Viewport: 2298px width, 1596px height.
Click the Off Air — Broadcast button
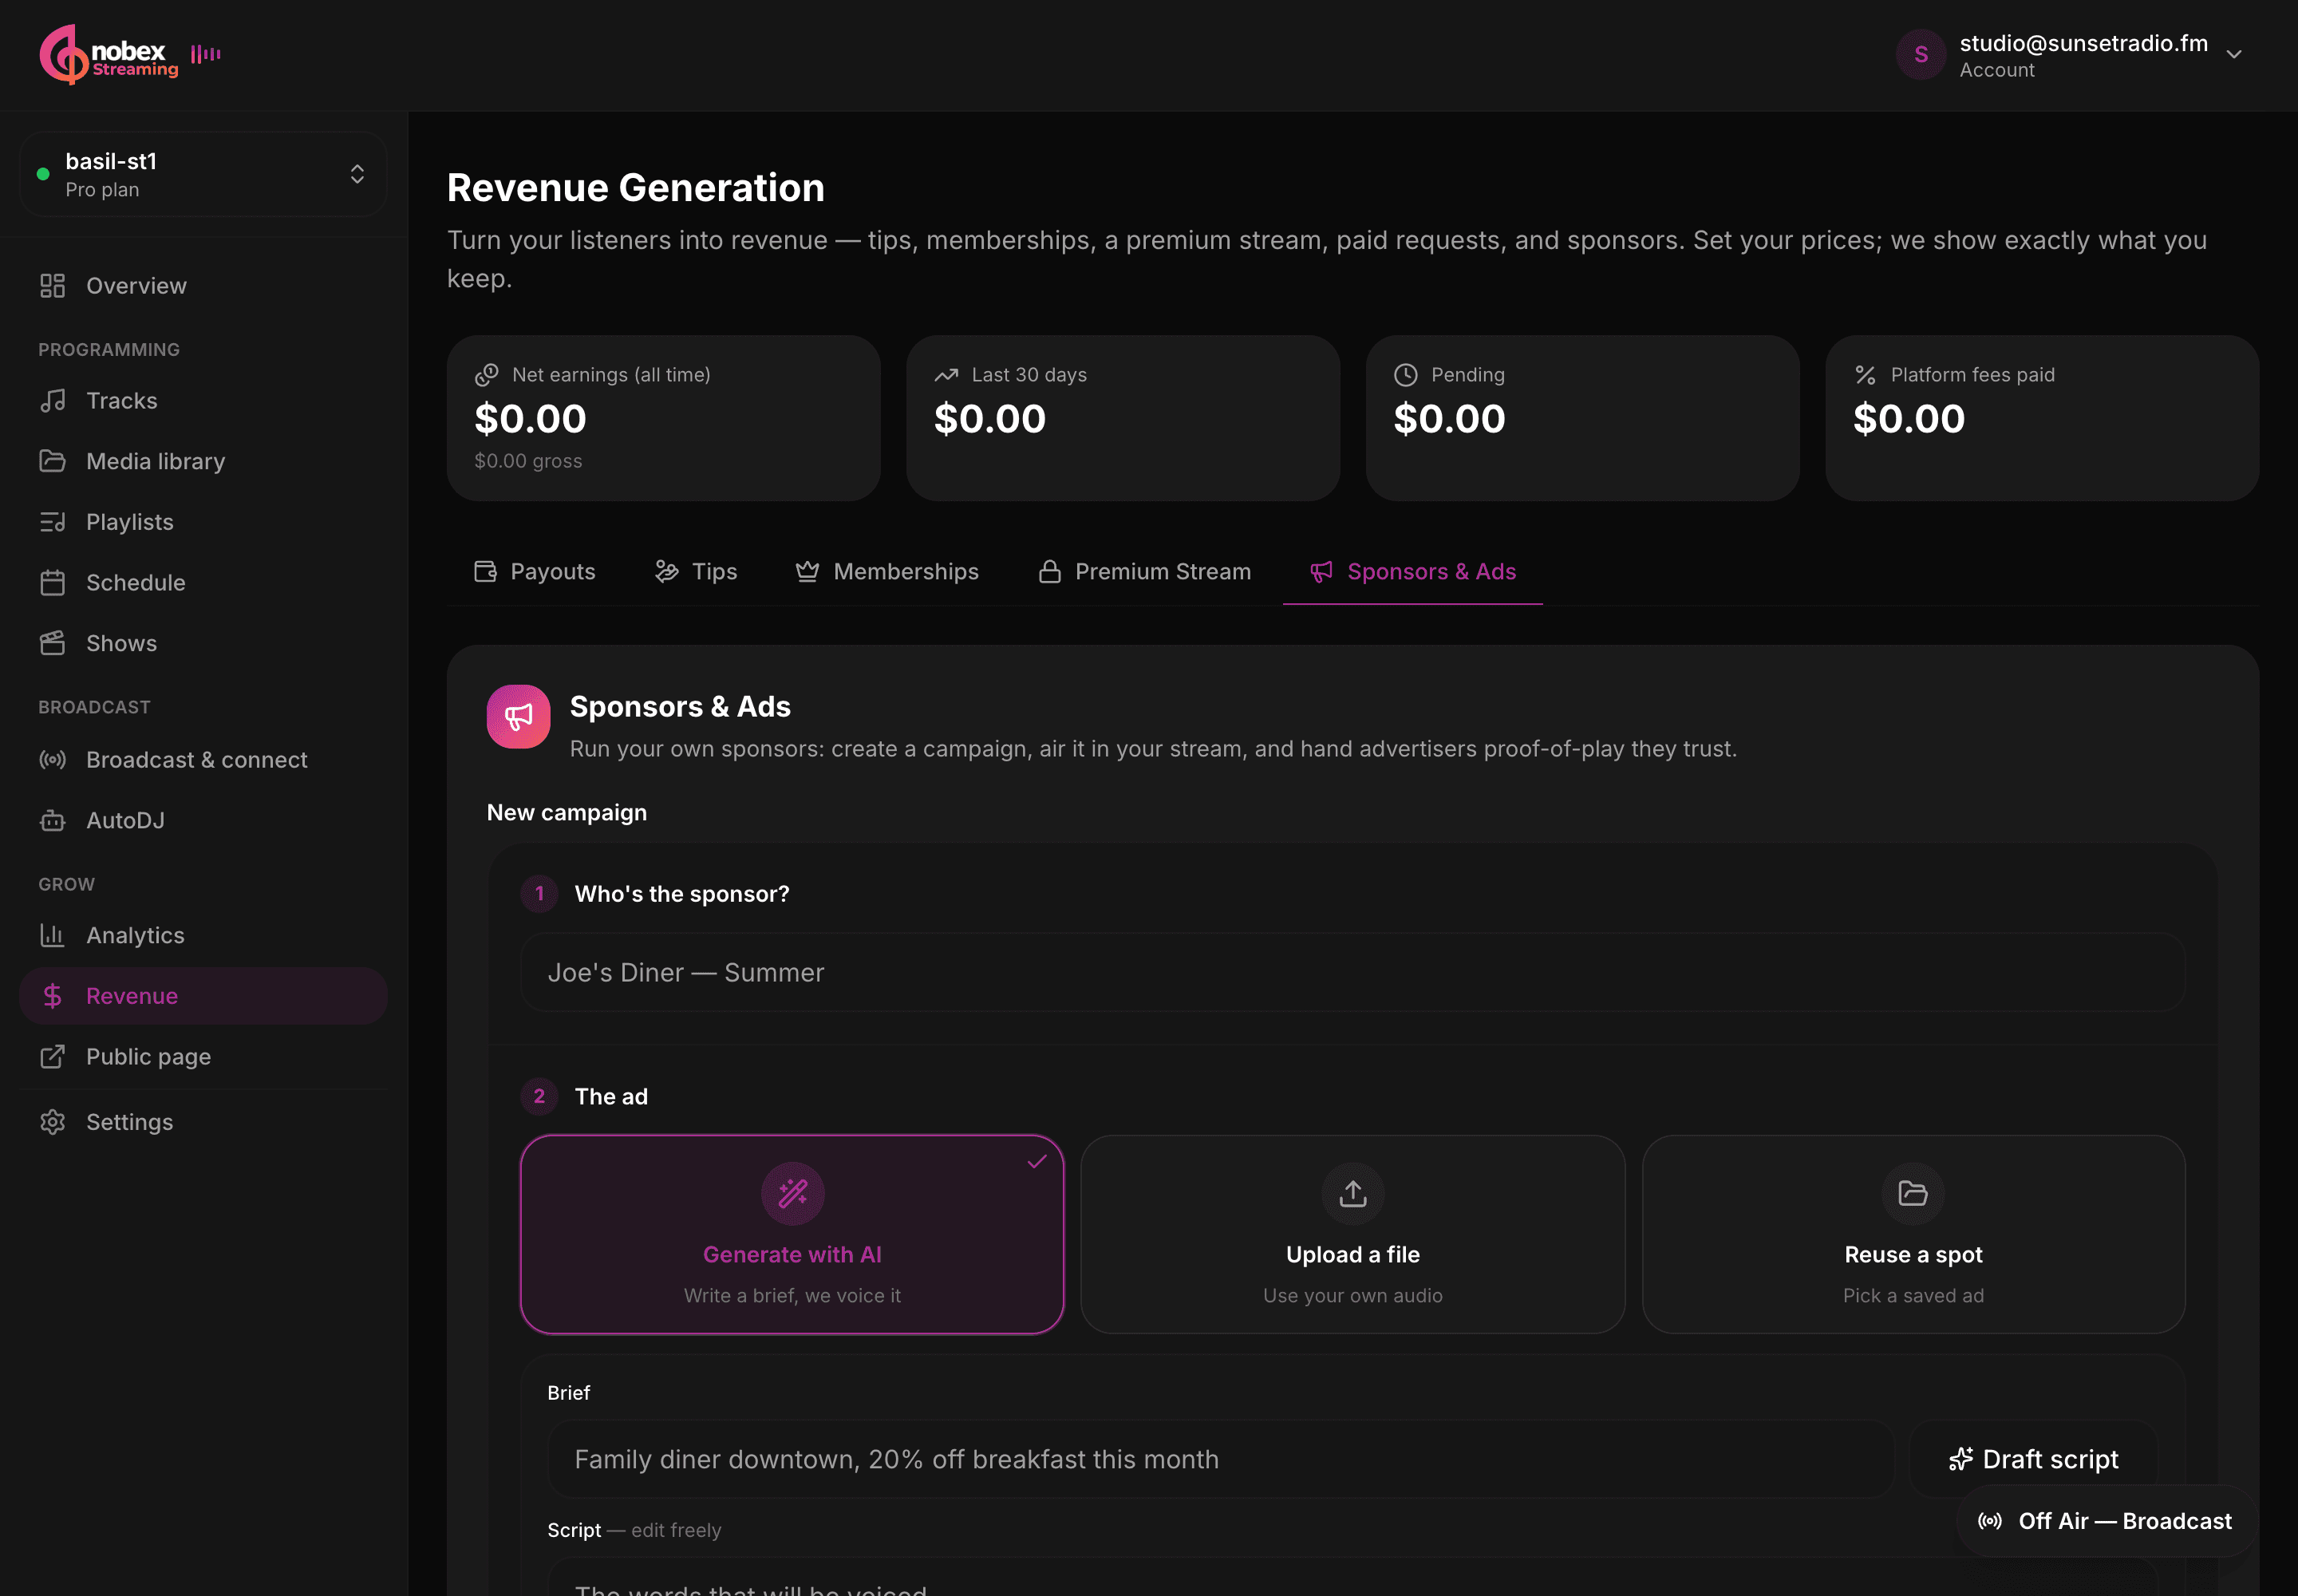pyautogui.click(x=2105, y=1521)
